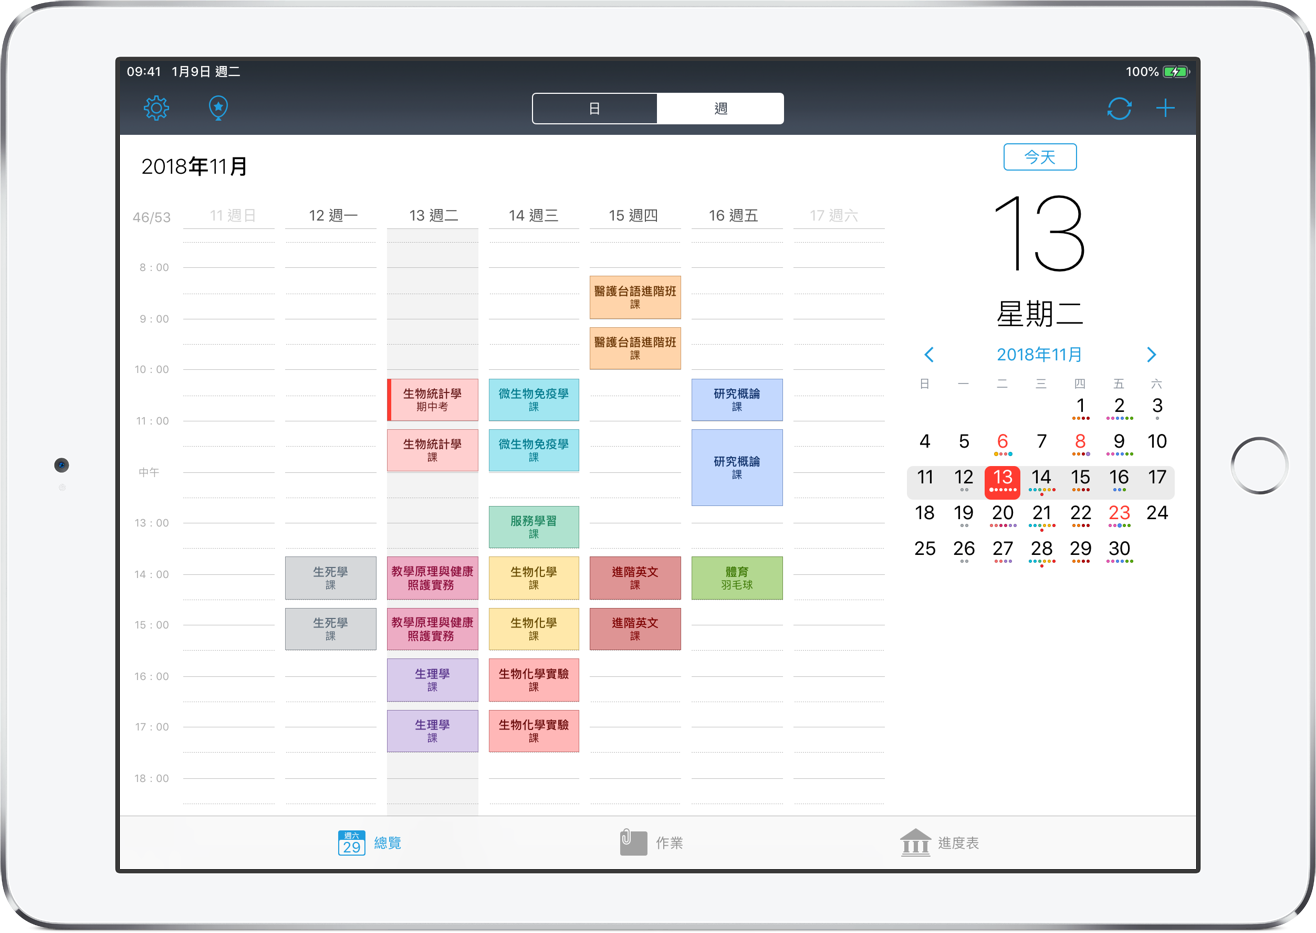Select 14 週三 column header
1316x933 pixels.
click(x=533, y=216)
